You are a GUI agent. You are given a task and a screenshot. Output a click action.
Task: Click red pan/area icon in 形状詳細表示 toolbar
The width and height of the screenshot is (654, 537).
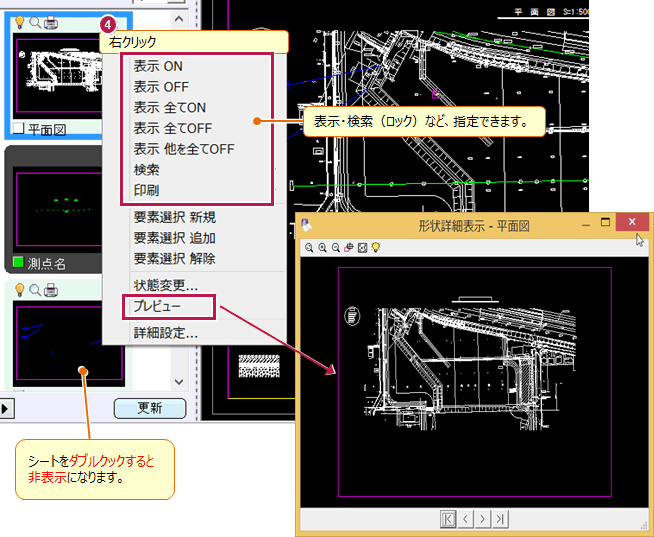pos(349,247)
